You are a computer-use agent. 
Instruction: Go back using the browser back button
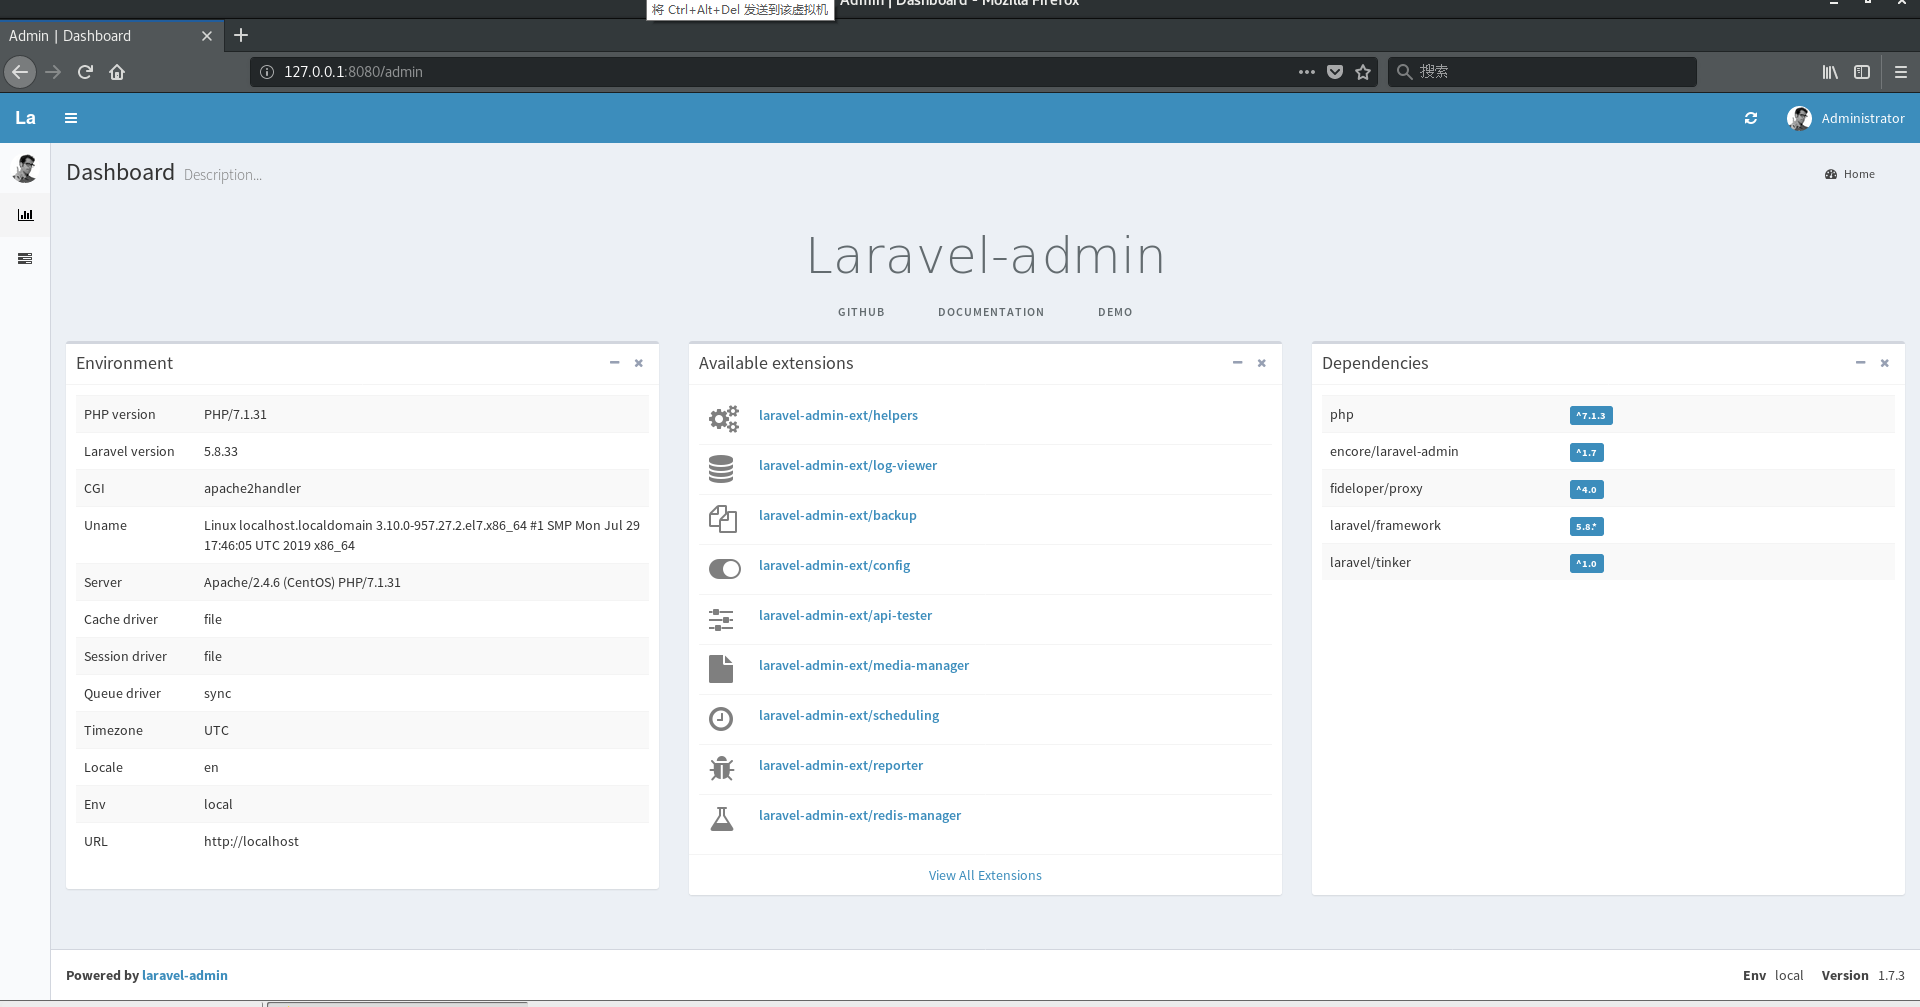tap(20, 72)
